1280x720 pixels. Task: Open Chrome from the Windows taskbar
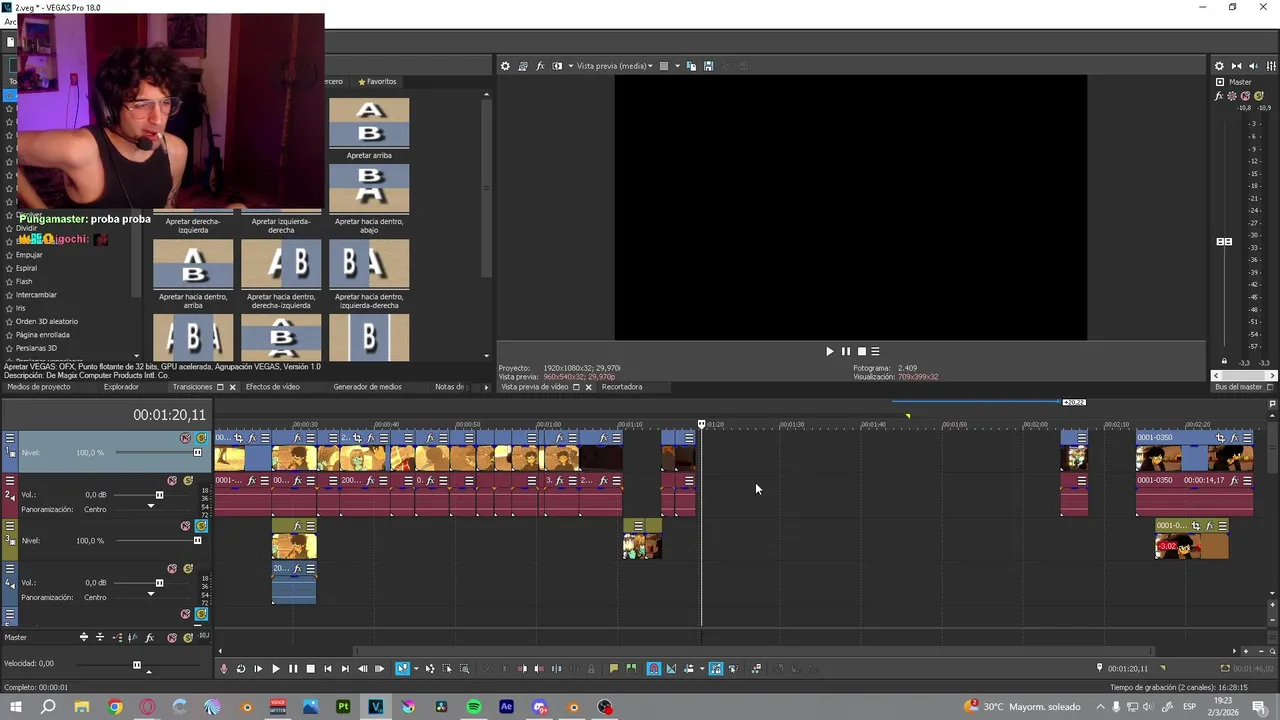tap(115, 707)
